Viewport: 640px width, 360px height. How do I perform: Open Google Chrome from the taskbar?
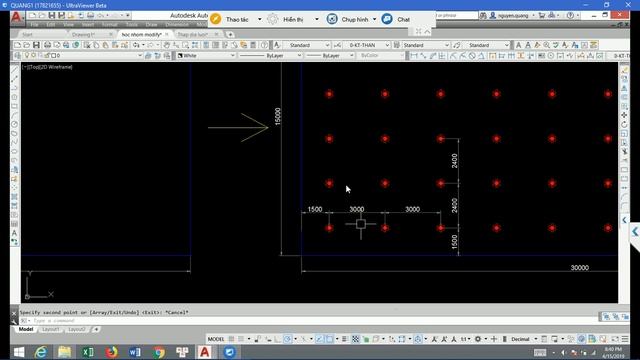pyautogui.click(x=158, y=352)
